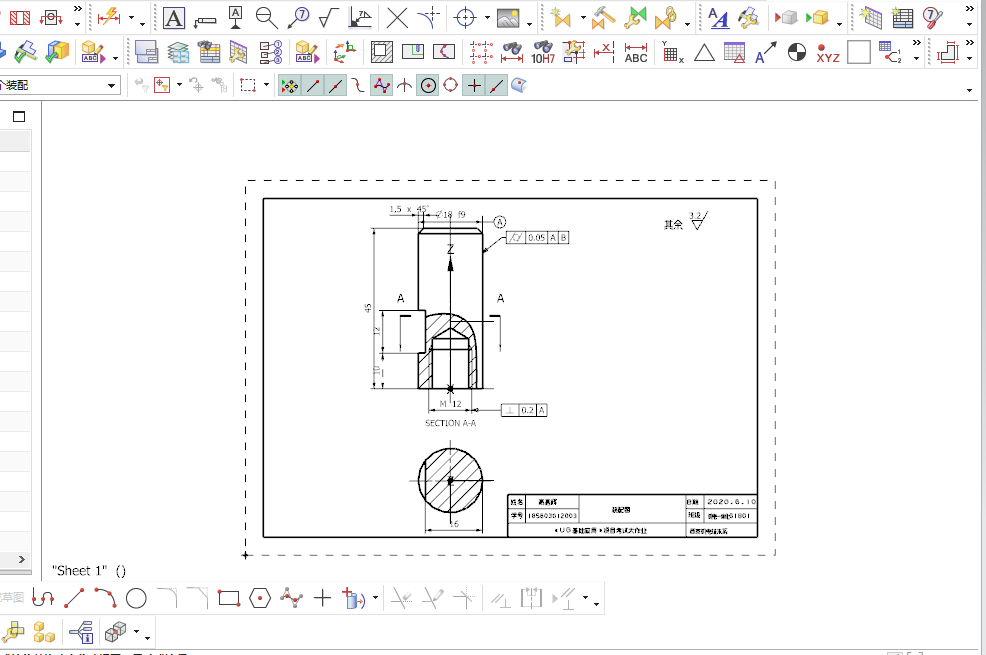Screen dimensions: 986x655
Task: Toggle Mid Point snap option
Action: (x=336, y=85)
